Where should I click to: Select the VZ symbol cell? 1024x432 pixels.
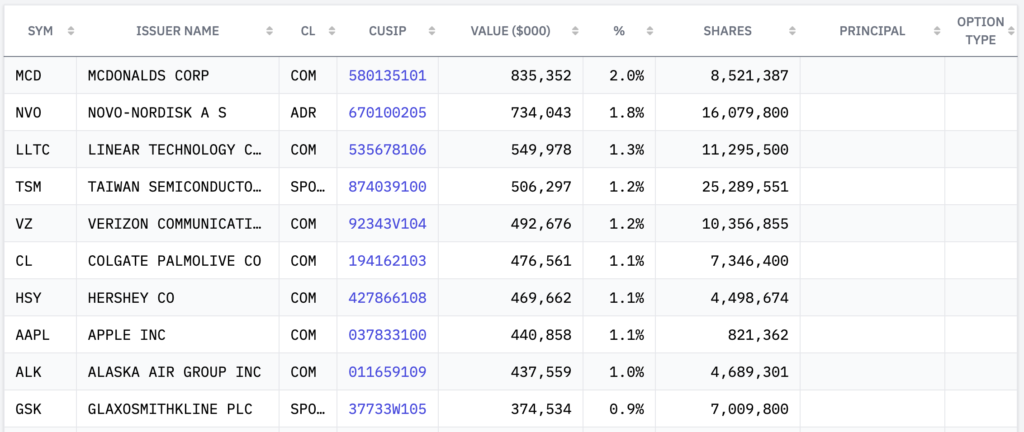[40, 224]
